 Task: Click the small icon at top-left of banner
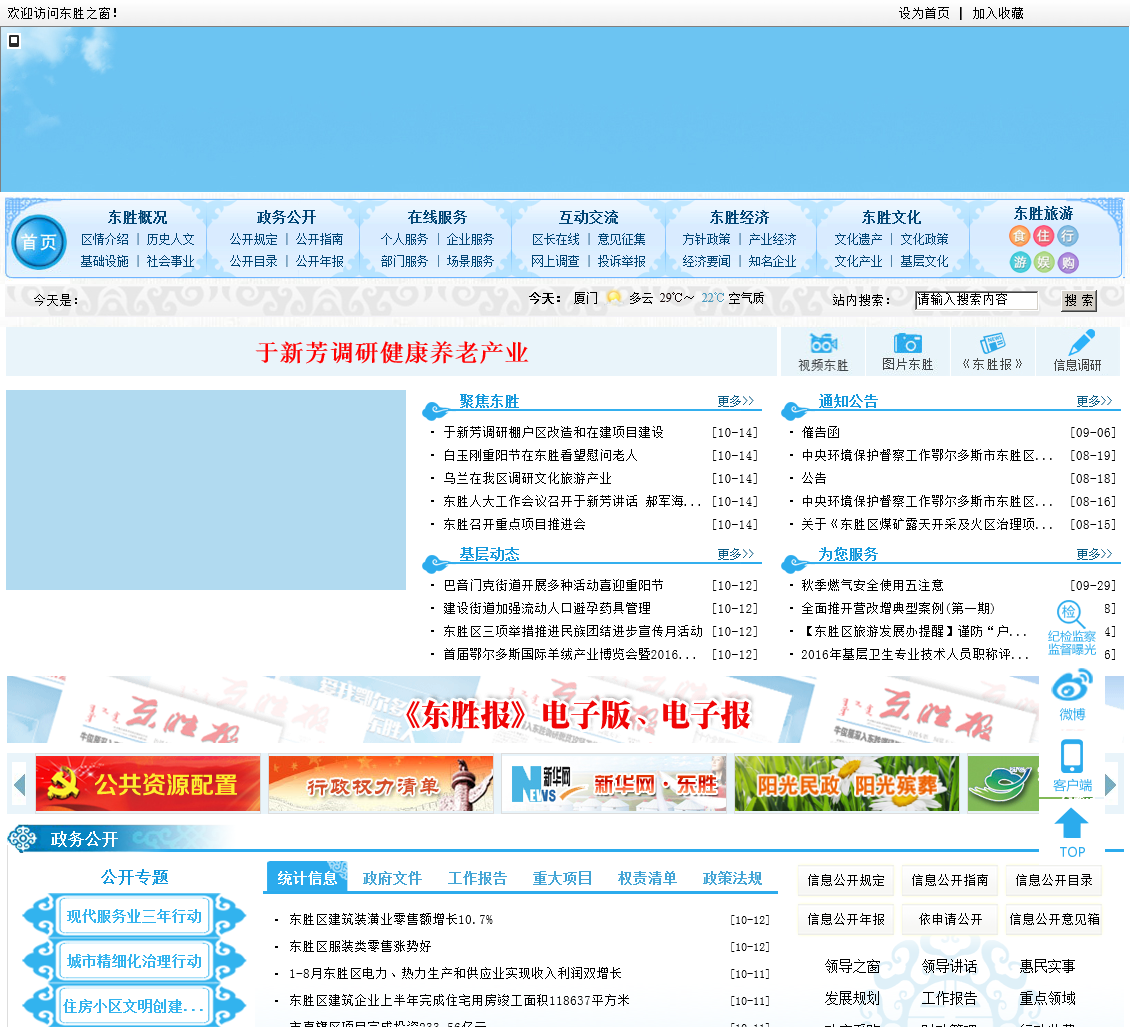(x=14, y=41)
